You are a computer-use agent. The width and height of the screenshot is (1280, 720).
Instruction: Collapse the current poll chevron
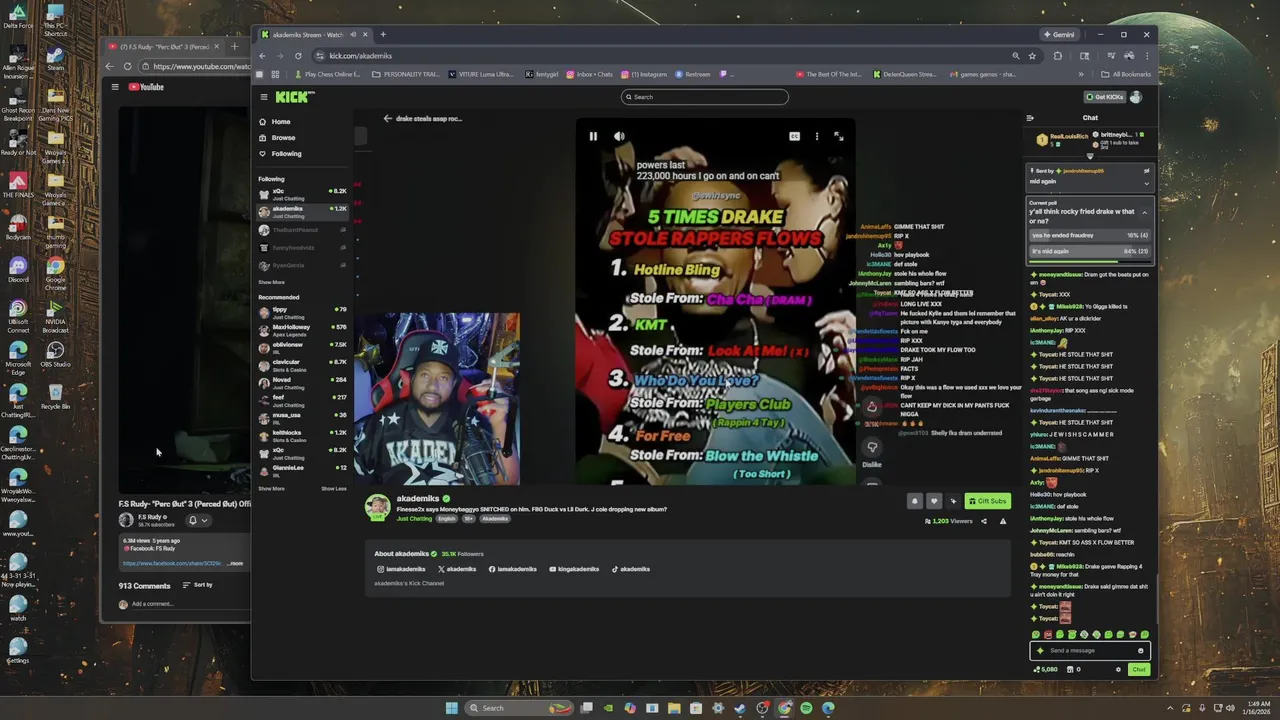pos(1145,212)
